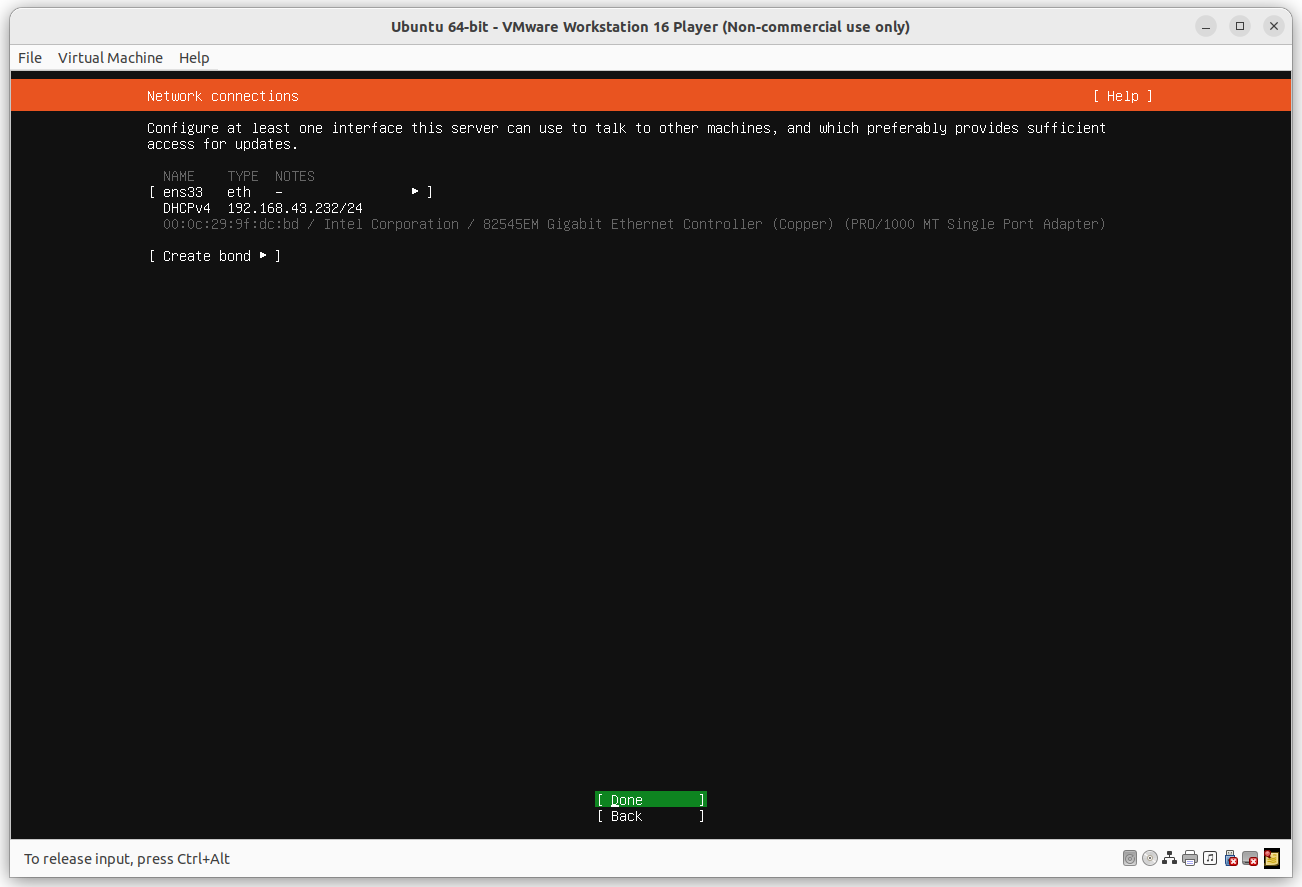Click the CD/DVD drive icon in status bar
Screen dimensions: 1302x887
click(x=1150, y=858)
